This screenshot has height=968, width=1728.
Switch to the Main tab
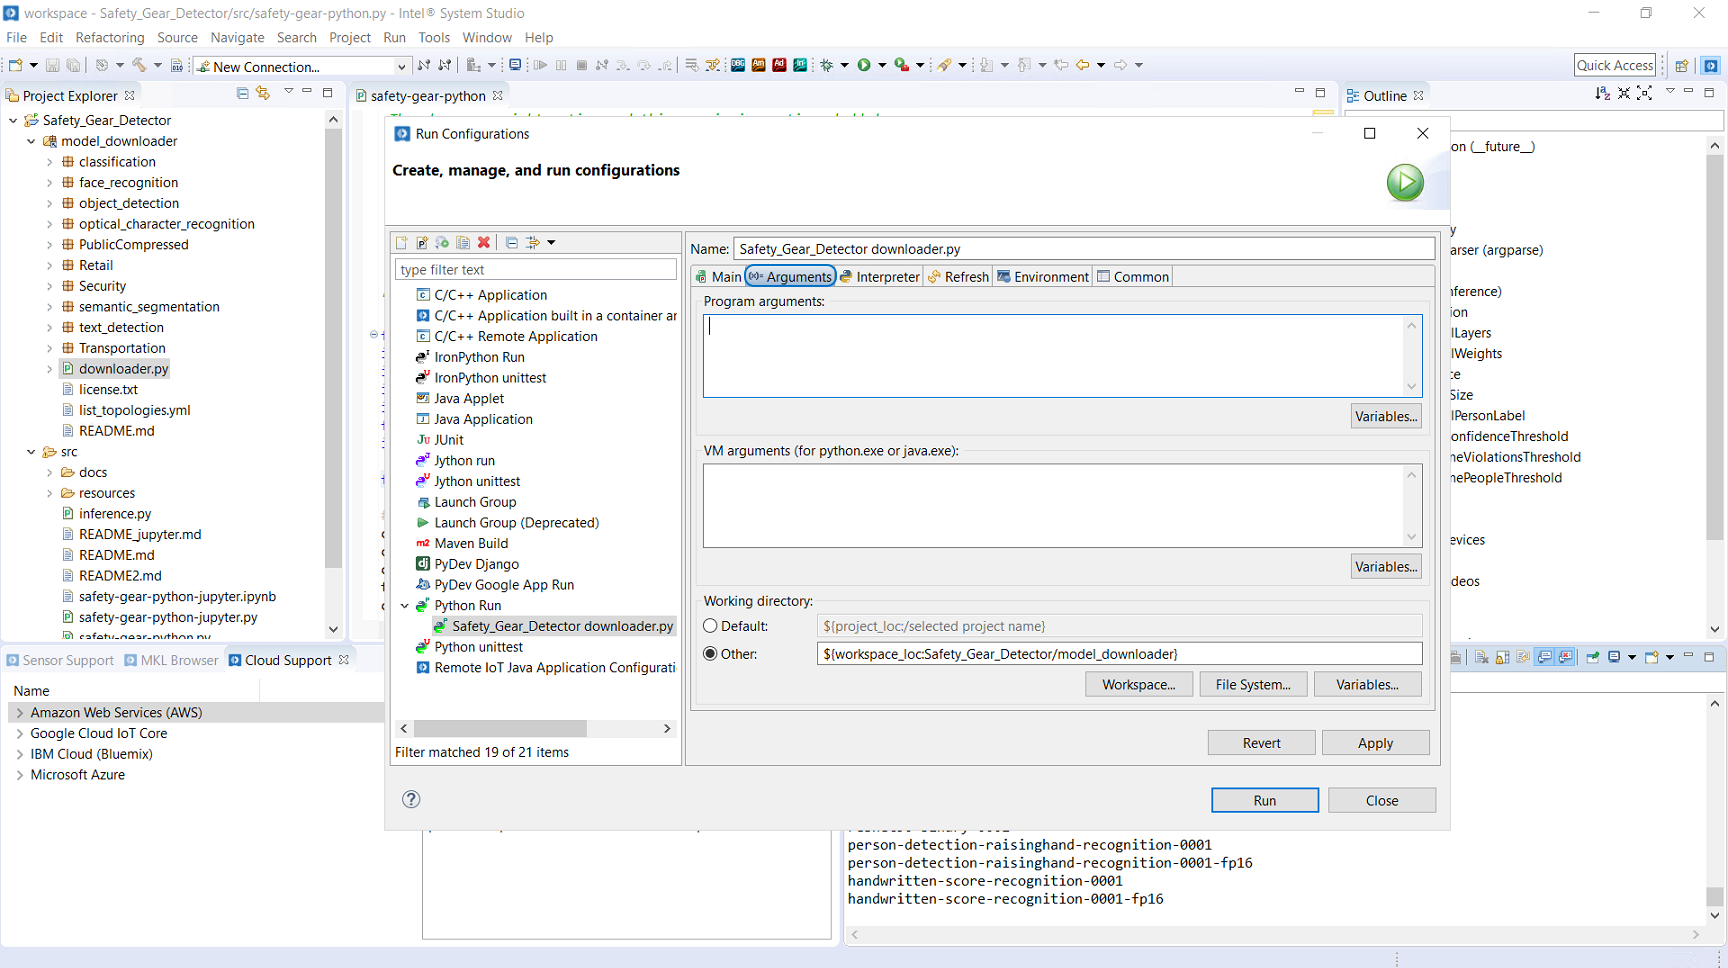(x=718, y=277)
